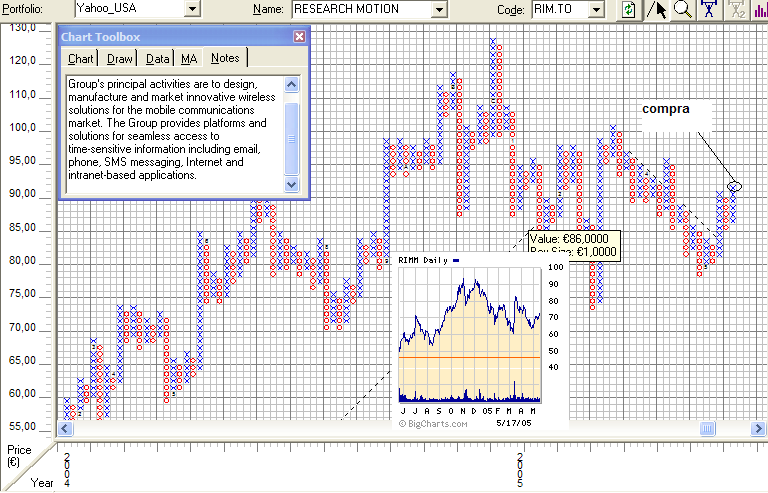The height and width of the screenshot is (493, 768).
Task: Switch to the Chart tab in toolbox
Action: (x=80, y=59)
